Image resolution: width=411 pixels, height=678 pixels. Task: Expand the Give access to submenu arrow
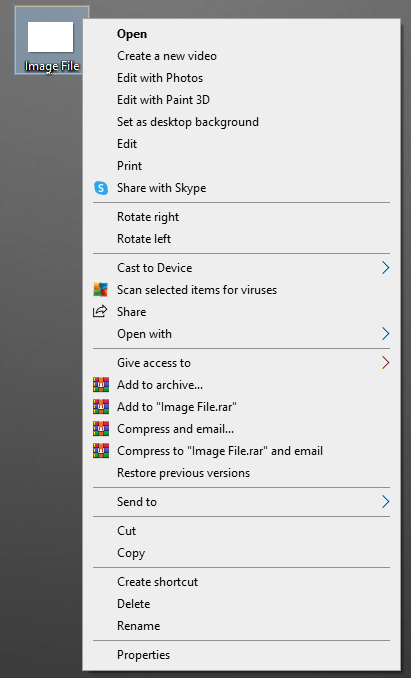click(x=386, y=363)
